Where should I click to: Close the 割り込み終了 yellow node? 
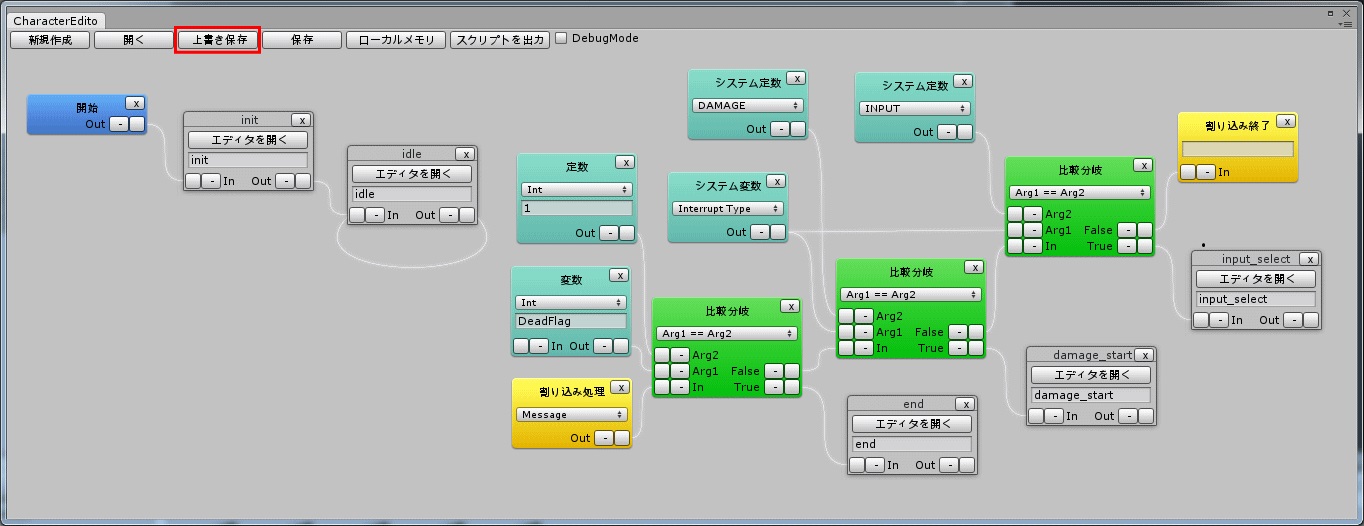tap(1286, 121)
